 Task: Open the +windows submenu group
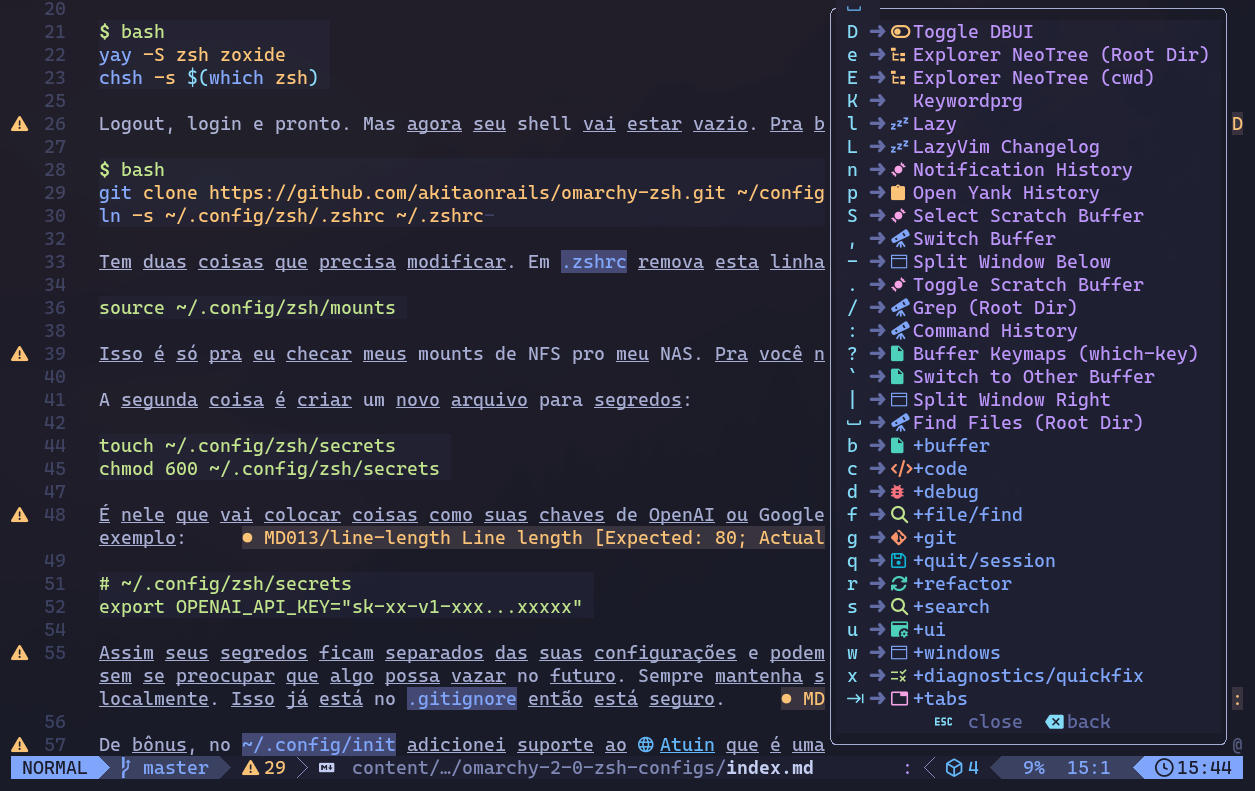click(x=956, y=653)
